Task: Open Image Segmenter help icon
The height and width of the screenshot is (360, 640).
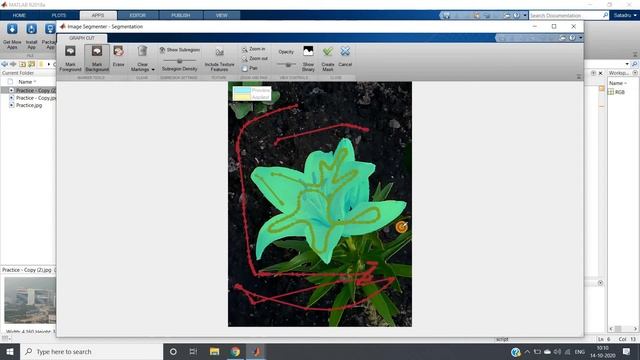Action: coord(572,38)
